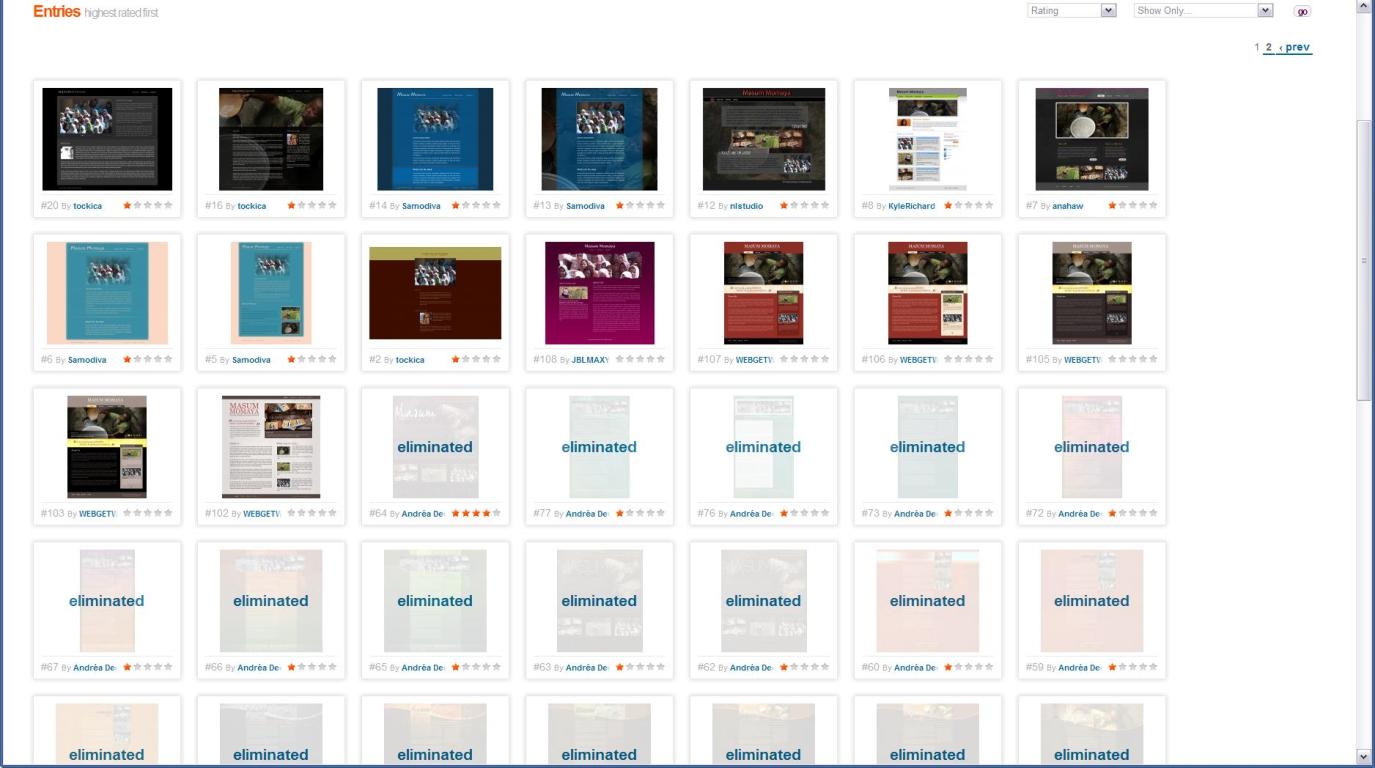
Task: Click the stars beside entry #6
Action: pyautogui.click(x=148, y=359)
